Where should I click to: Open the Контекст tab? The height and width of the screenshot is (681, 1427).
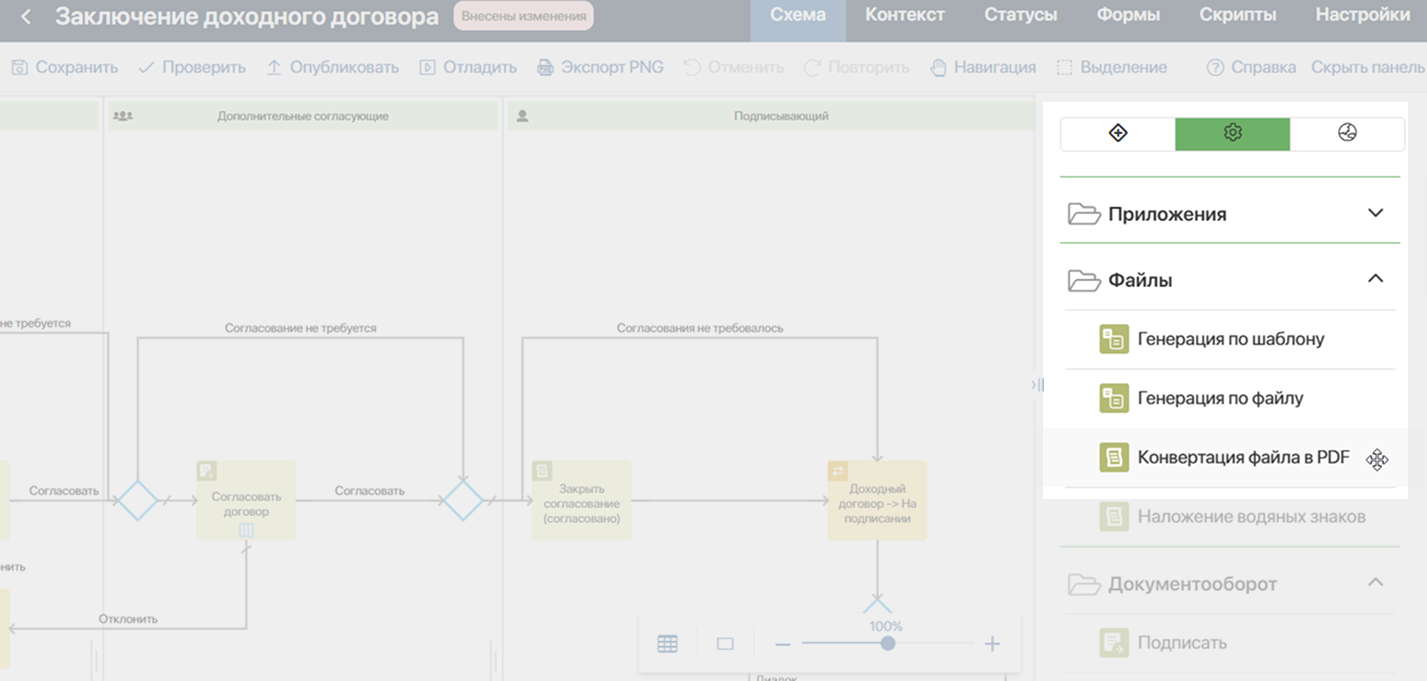click(905, 15)
